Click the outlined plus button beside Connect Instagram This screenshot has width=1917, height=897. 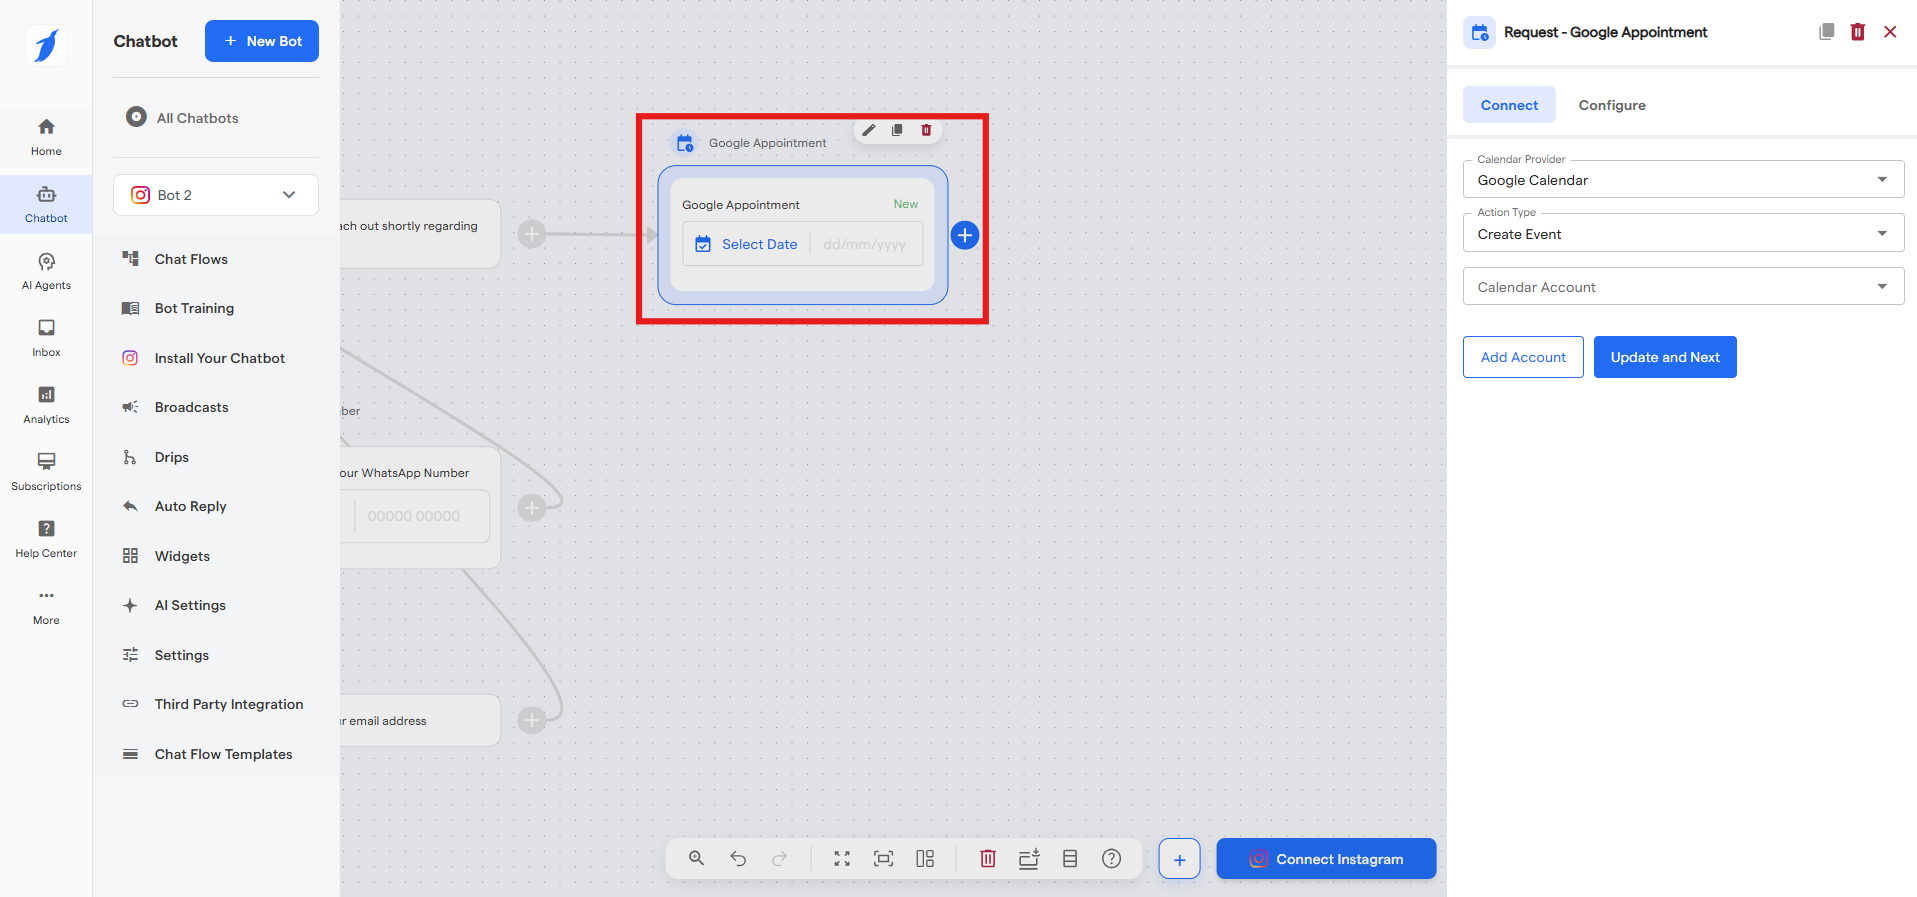[1180, 859]
